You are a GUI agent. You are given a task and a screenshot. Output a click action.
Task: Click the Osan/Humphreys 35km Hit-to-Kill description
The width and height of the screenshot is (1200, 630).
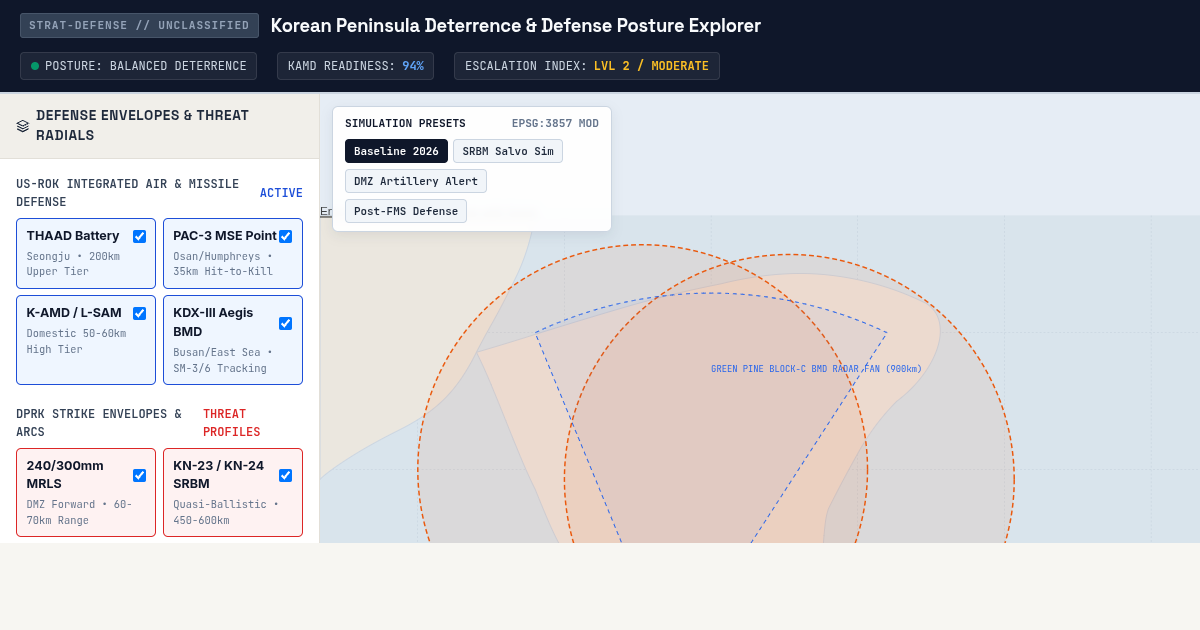tap(223, 264)
